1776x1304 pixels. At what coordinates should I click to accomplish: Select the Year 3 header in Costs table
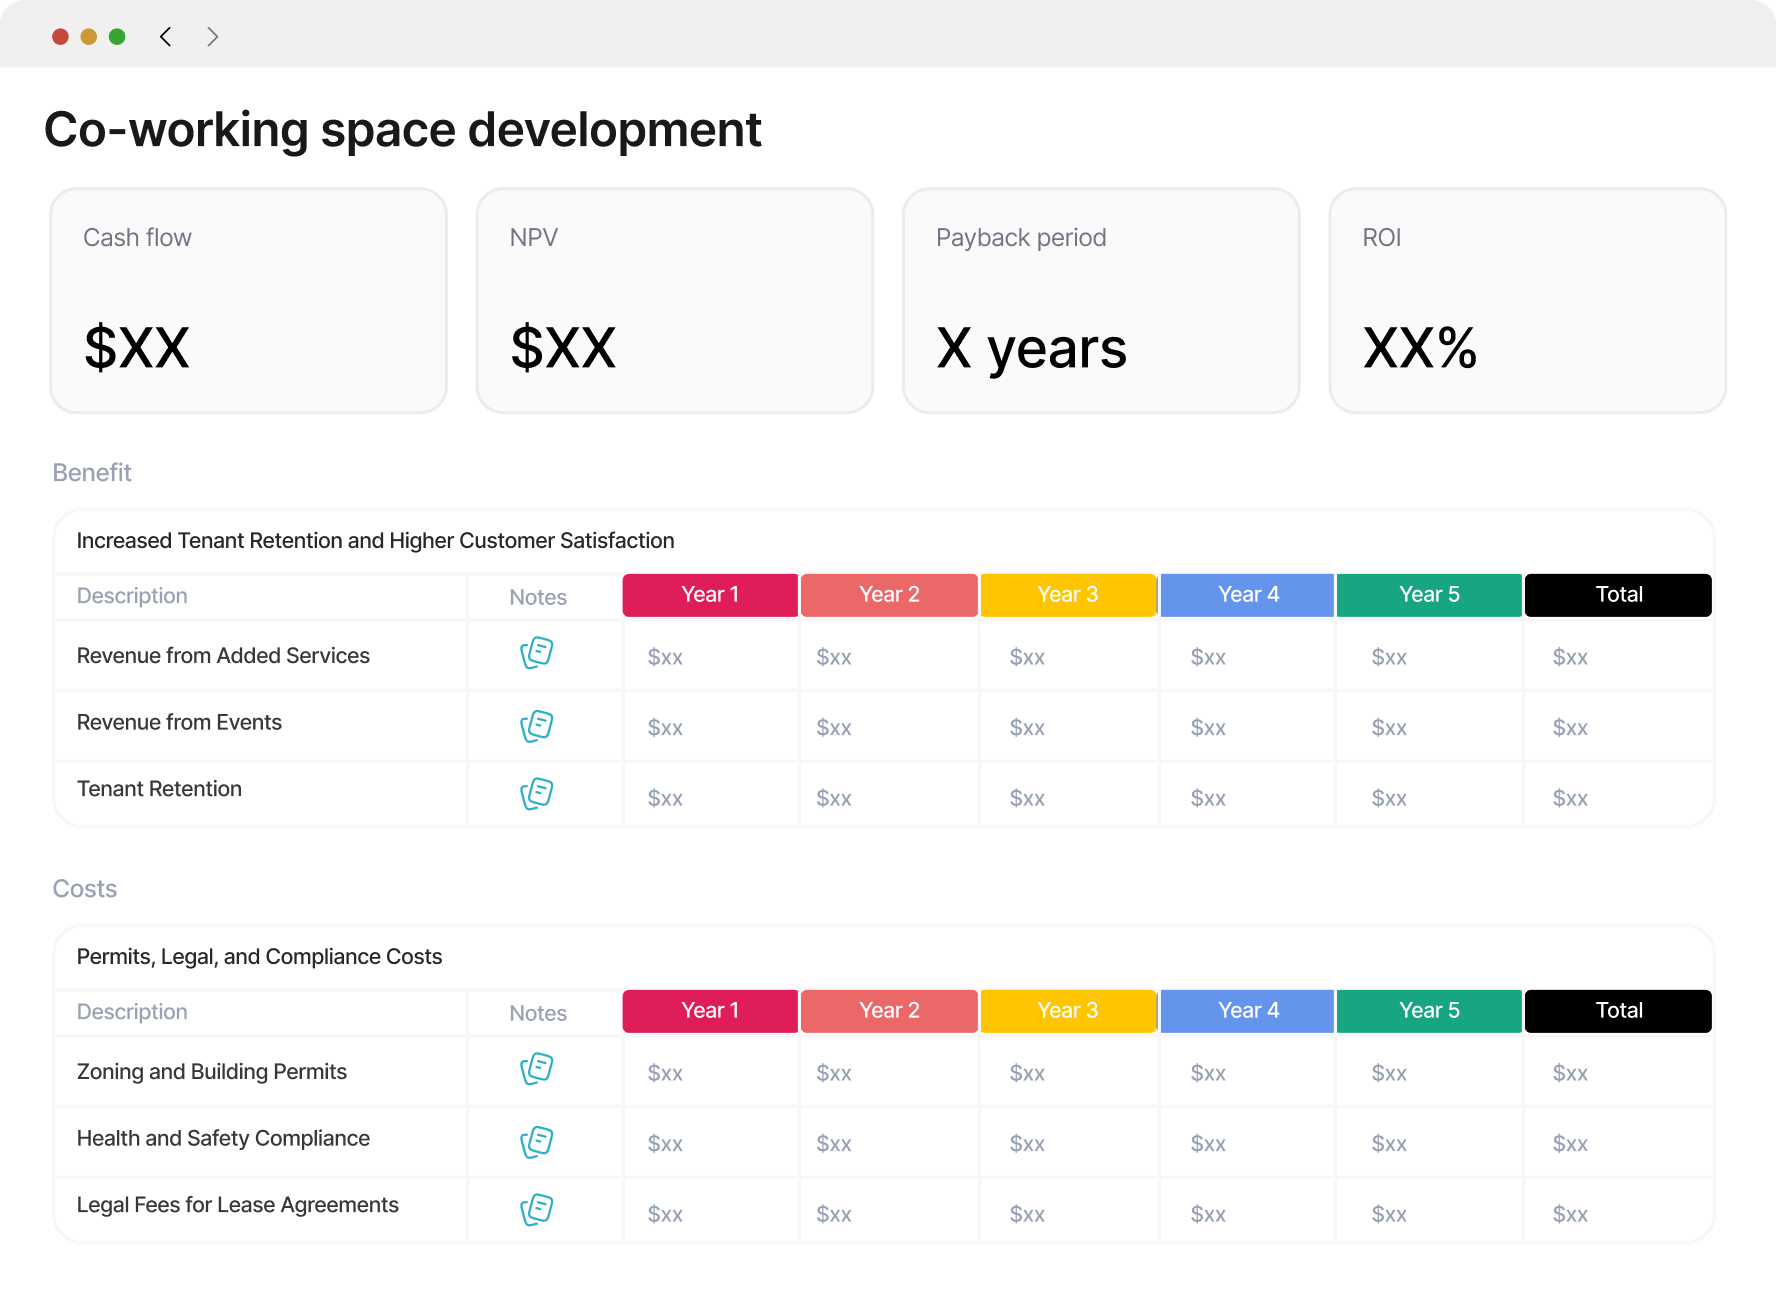[x=1068, y=1011]
